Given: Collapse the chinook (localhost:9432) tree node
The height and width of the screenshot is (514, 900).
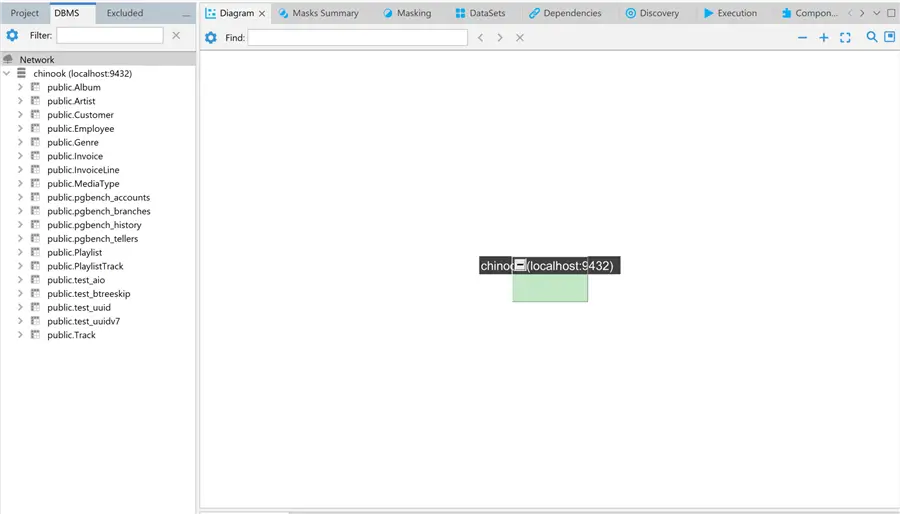Looking at the screenshot, I should click(x=6, y=73).
